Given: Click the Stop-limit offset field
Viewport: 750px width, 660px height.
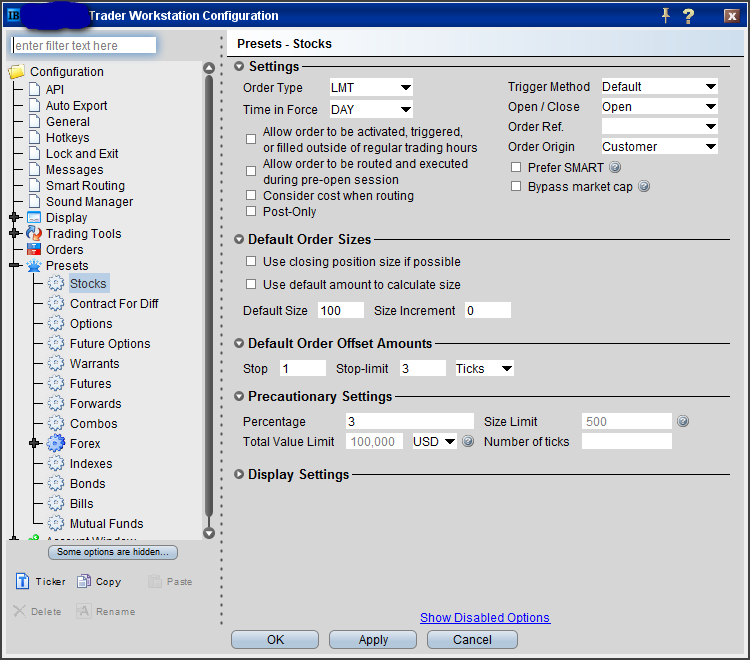Looking at the screenshot, I should click(423, 368).
